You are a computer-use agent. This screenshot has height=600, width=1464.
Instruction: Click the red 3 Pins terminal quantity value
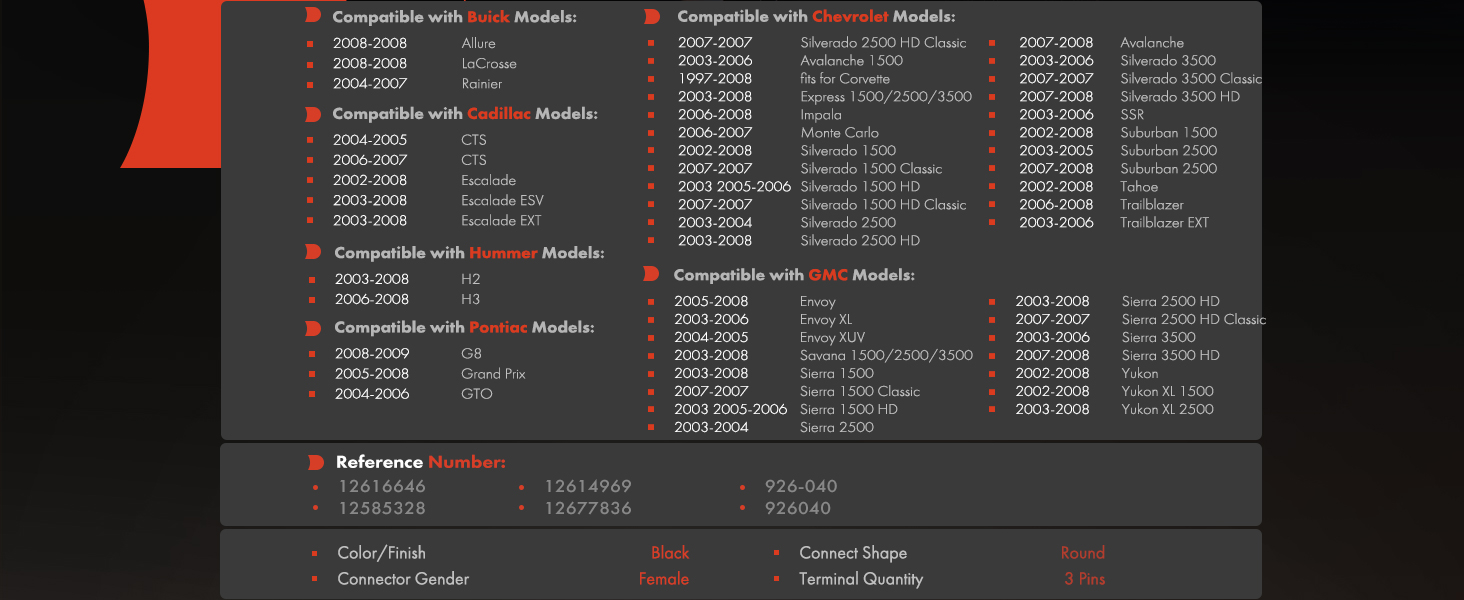(x=1085, y=579)
